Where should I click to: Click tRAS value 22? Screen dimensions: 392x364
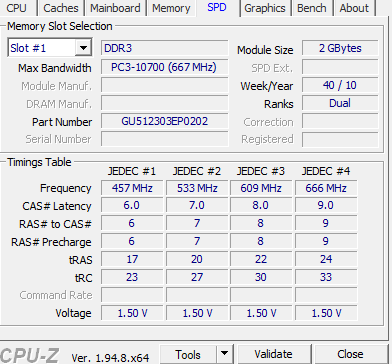261,259
